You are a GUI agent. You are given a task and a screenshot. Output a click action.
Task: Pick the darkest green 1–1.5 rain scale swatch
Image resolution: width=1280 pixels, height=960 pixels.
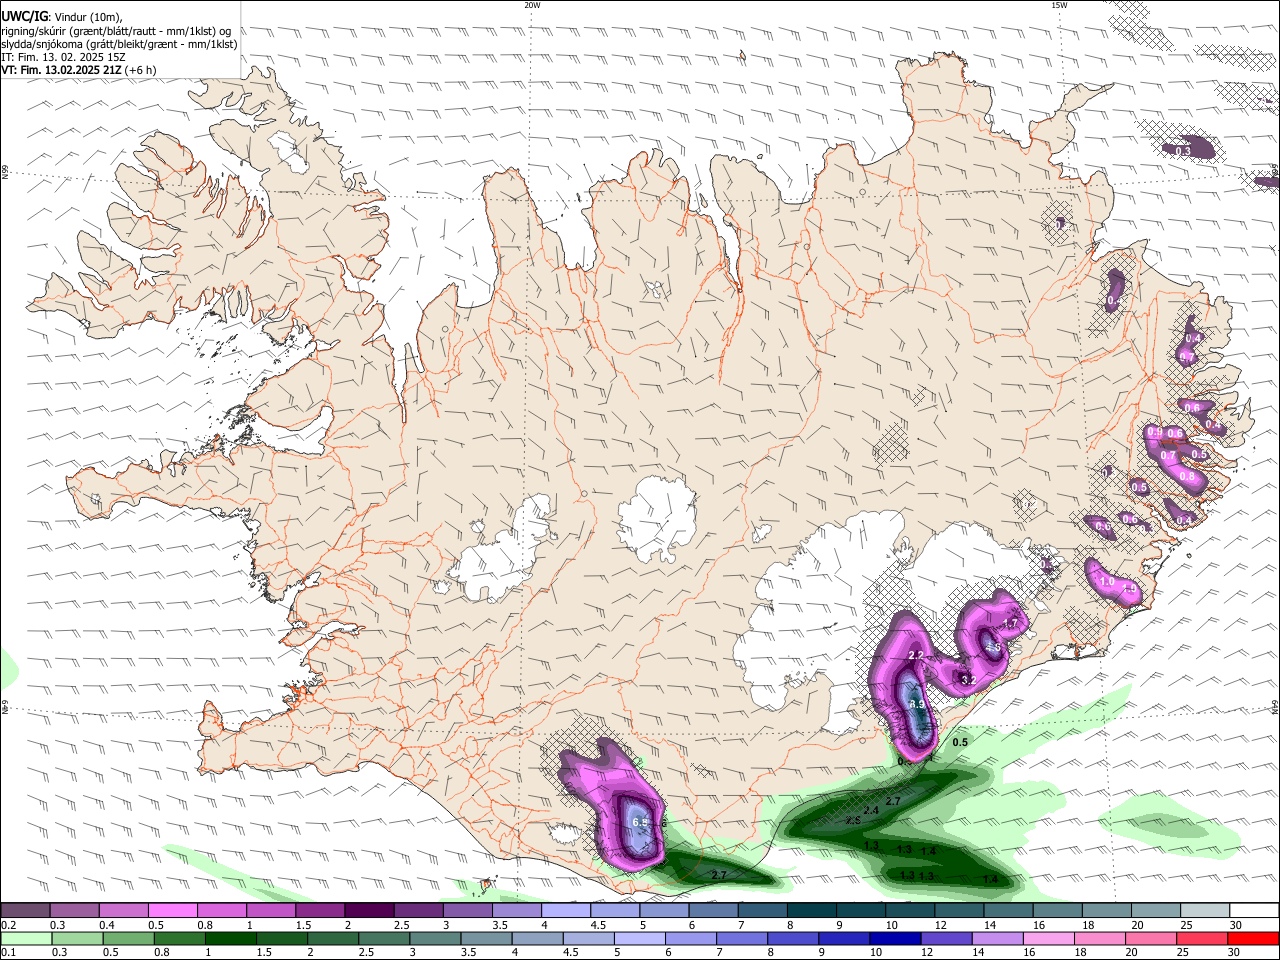tap(231, 938)
